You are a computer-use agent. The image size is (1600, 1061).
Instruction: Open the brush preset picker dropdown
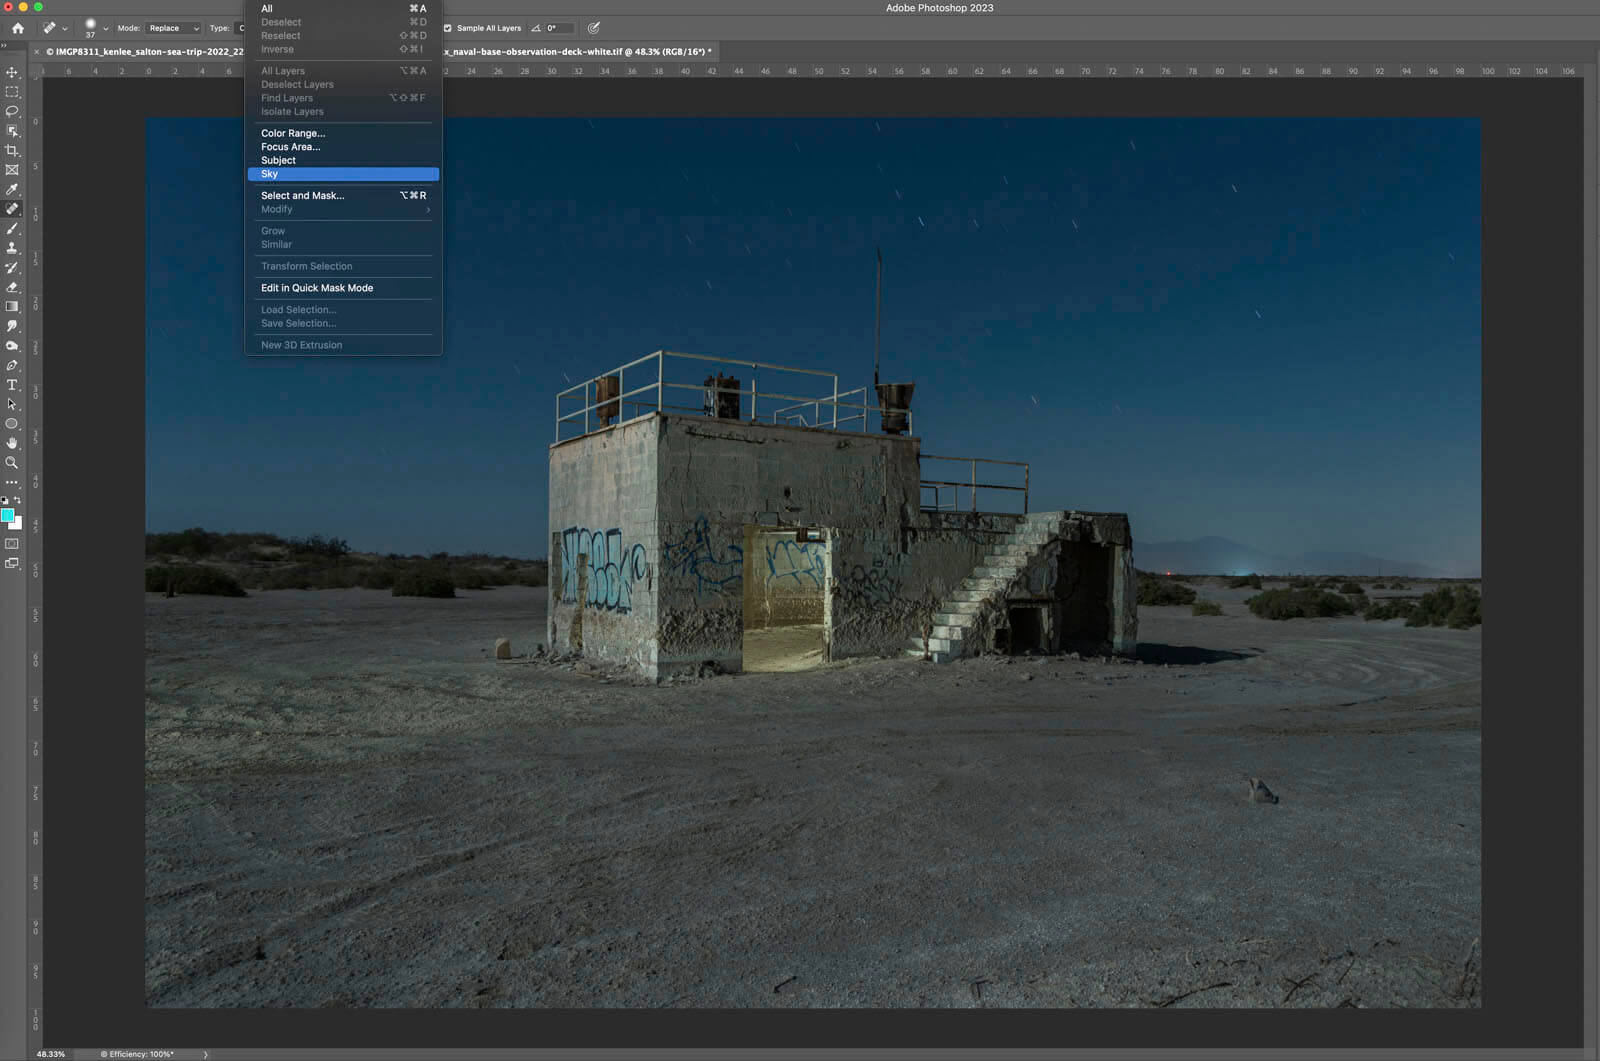click(x=105, y=29)
